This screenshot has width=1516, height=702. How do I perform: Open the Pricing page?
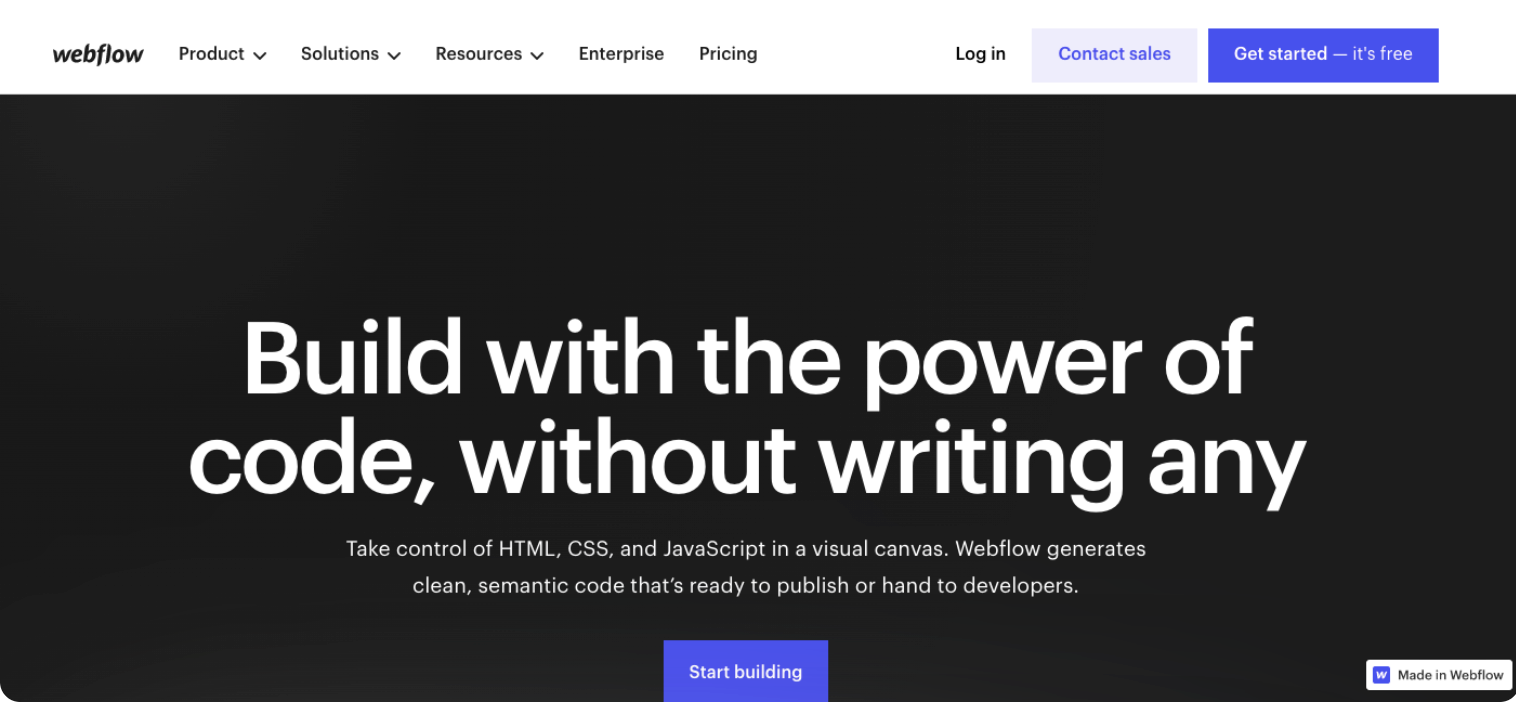(x=728, y=54)
